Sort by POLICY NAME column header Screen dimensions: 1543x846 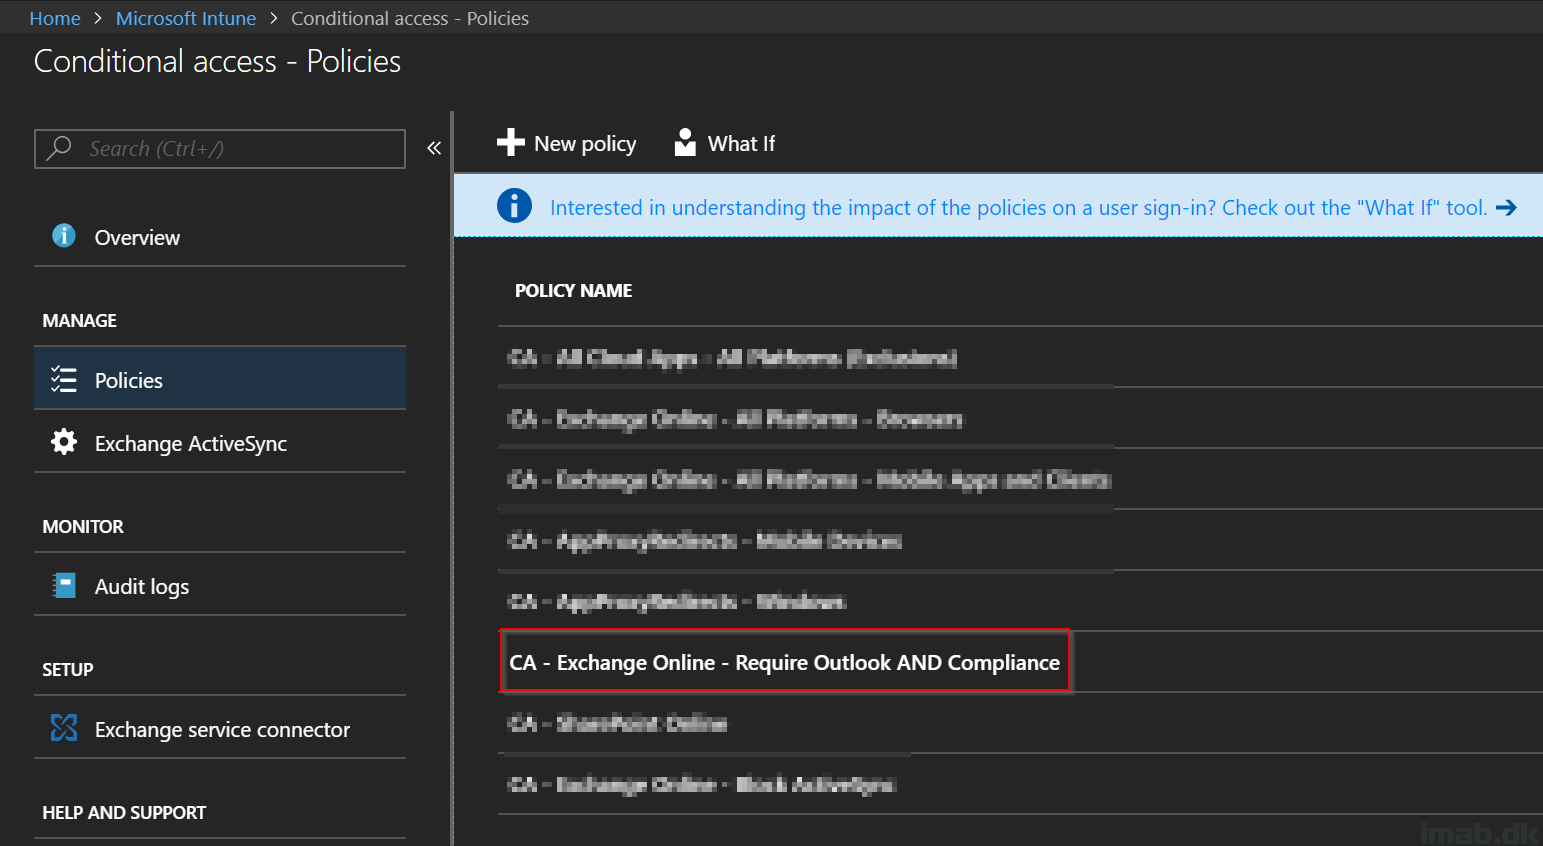click(574, 291)
